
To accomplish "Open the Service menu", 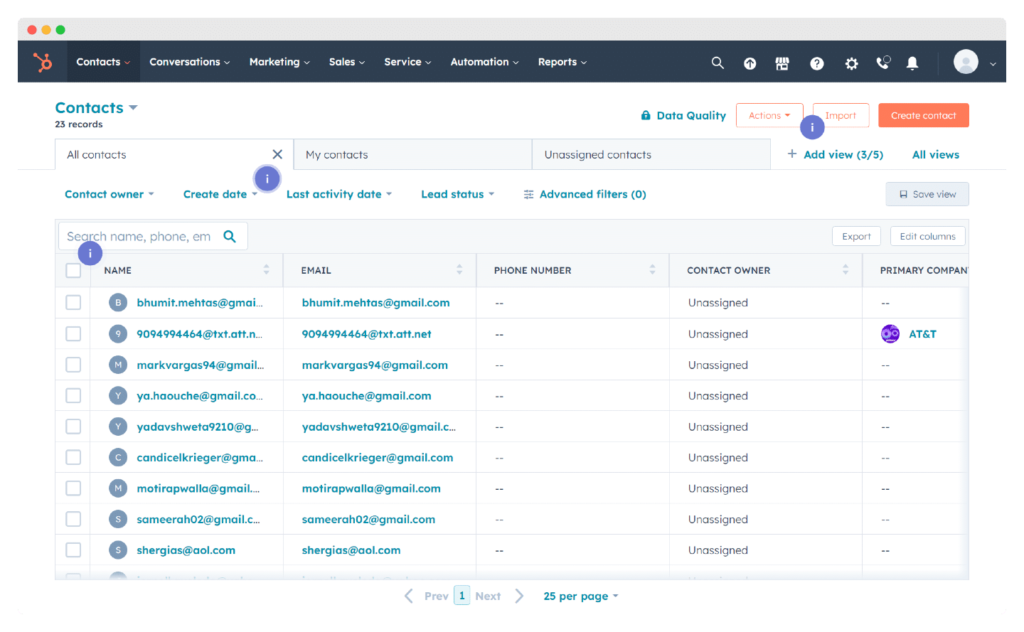I will (x=408, y=62).
